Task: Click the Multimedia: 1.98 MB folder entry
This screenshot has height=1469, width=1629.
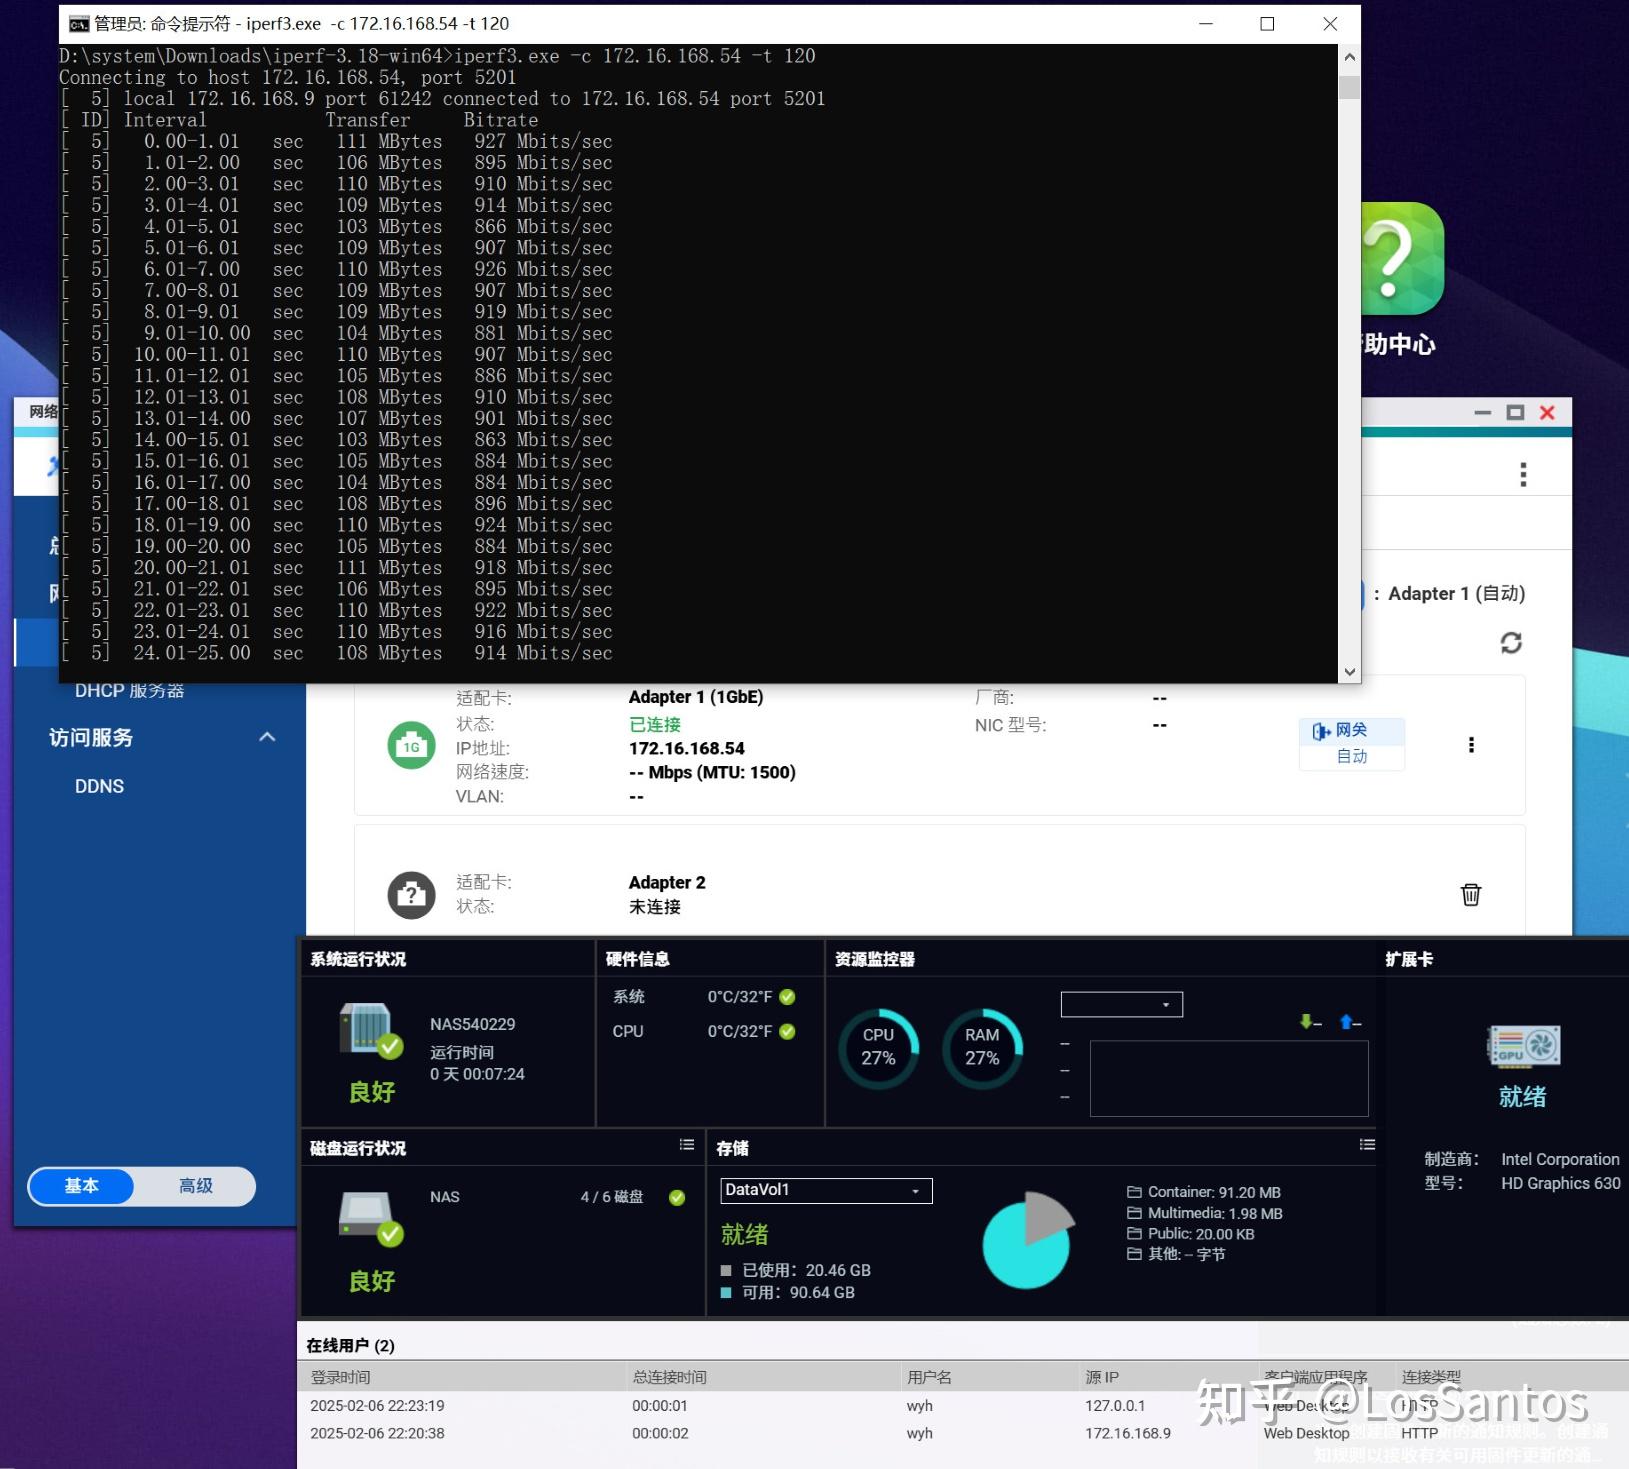Action: pyautogui.click(x=1205, y=1213)
